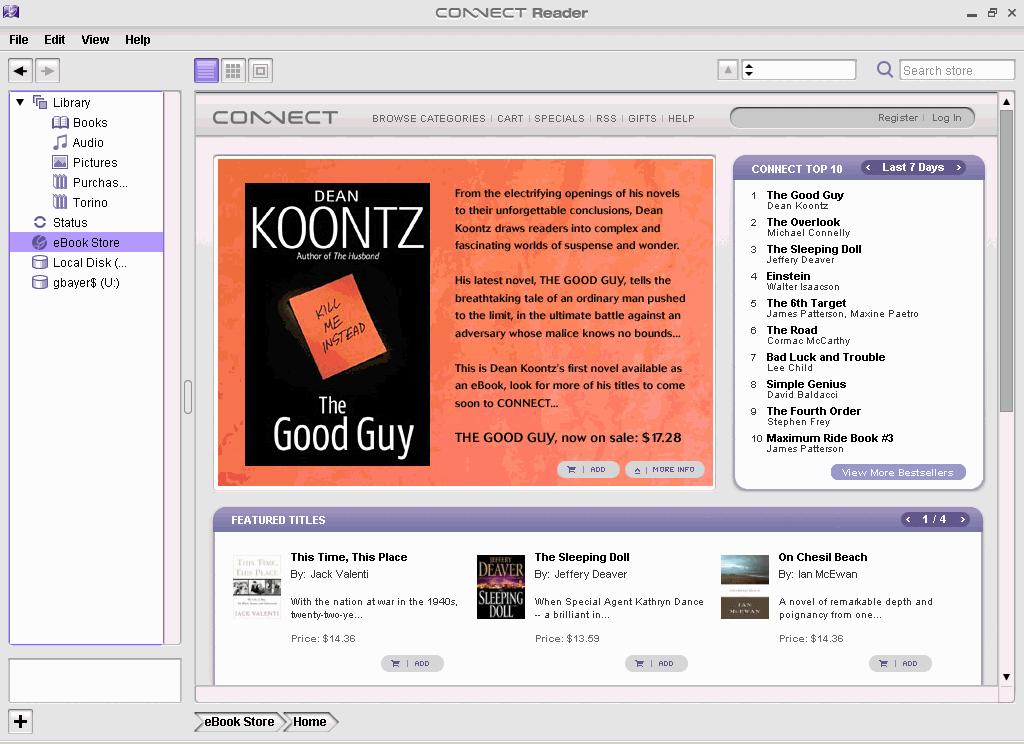Open the File menu
Screen dimensions: 1024x744
tap(18, 40)
